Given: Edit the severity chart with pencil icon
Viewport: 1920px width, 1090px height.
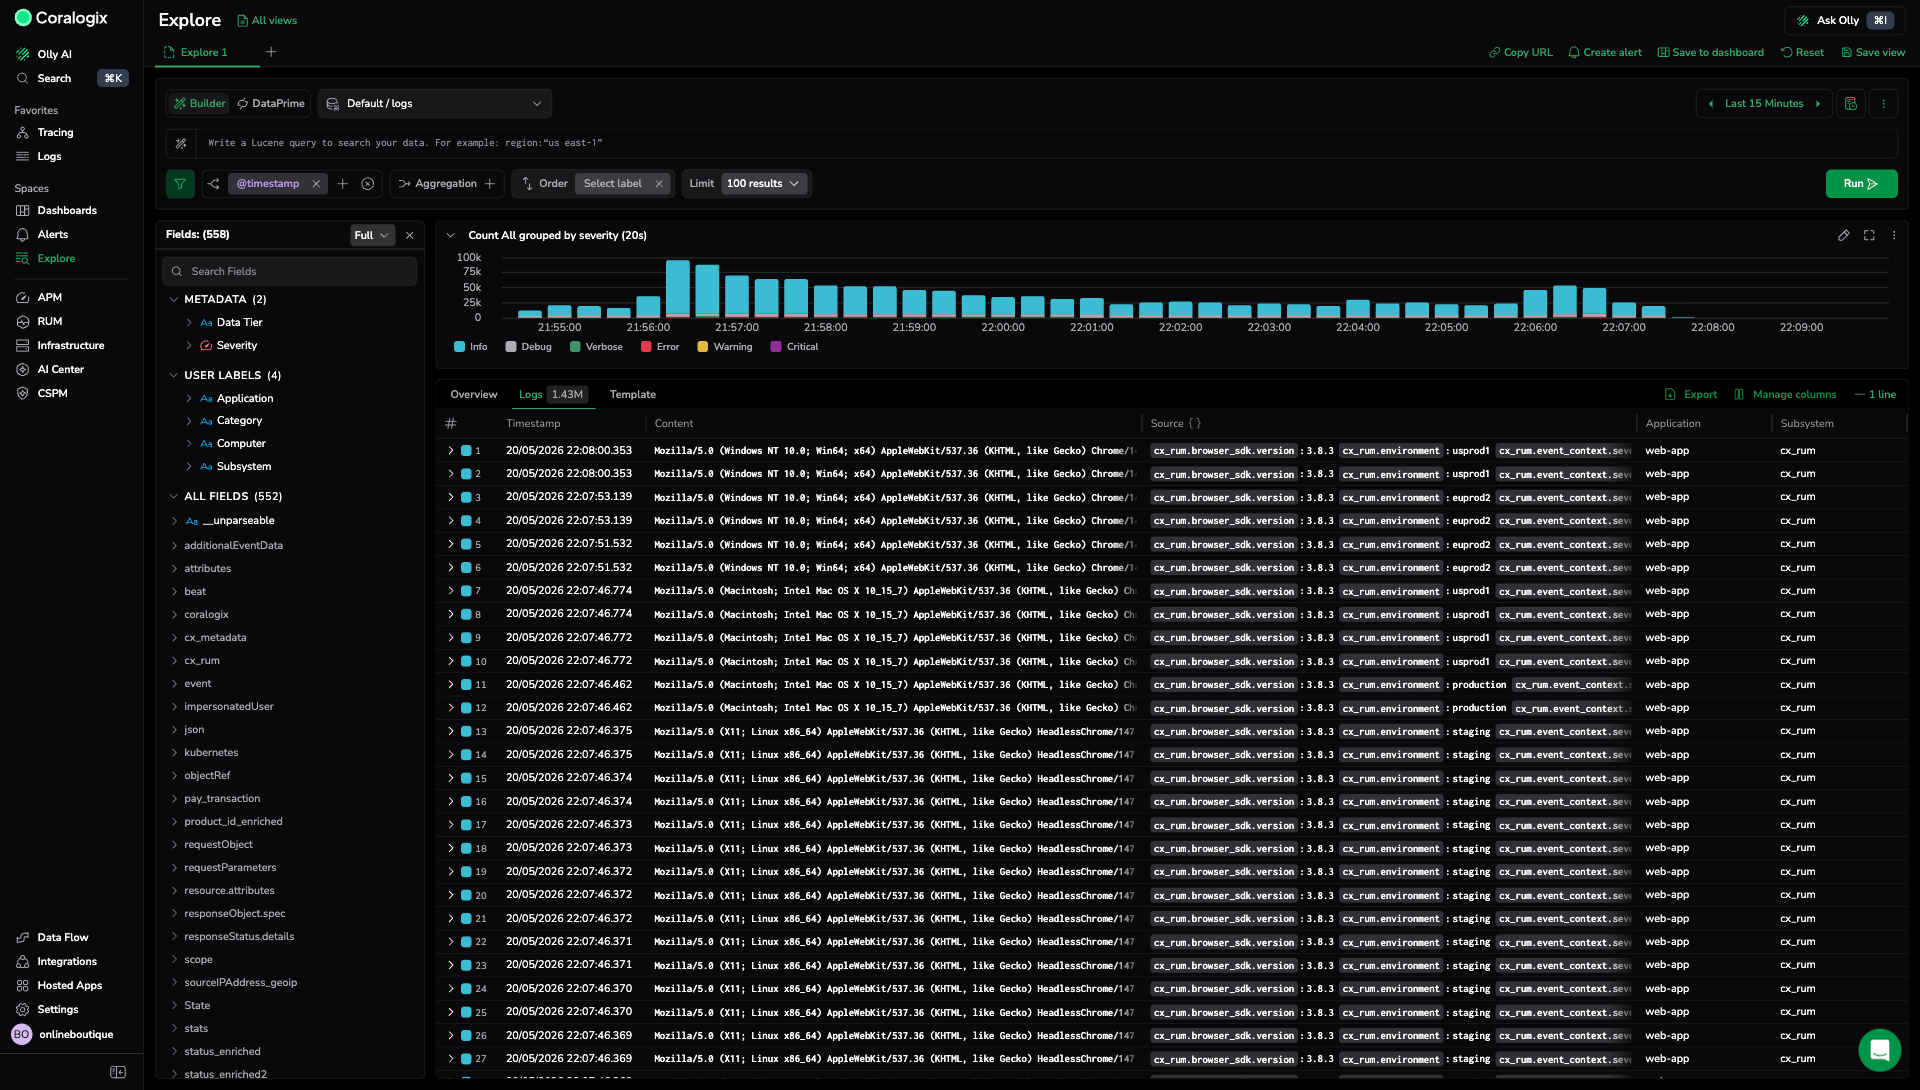Looking at the screenshot, I should 1843,235.
